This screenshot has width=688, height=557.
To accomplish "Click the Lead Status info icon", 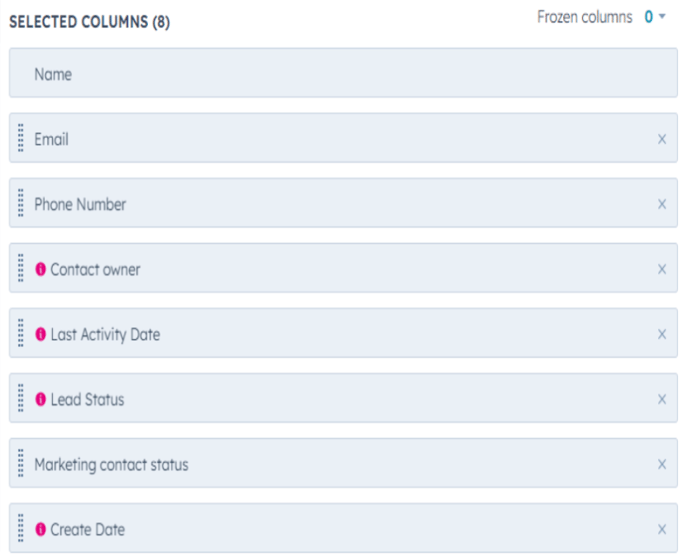I will pyautogui.click(x=41, y=399).
